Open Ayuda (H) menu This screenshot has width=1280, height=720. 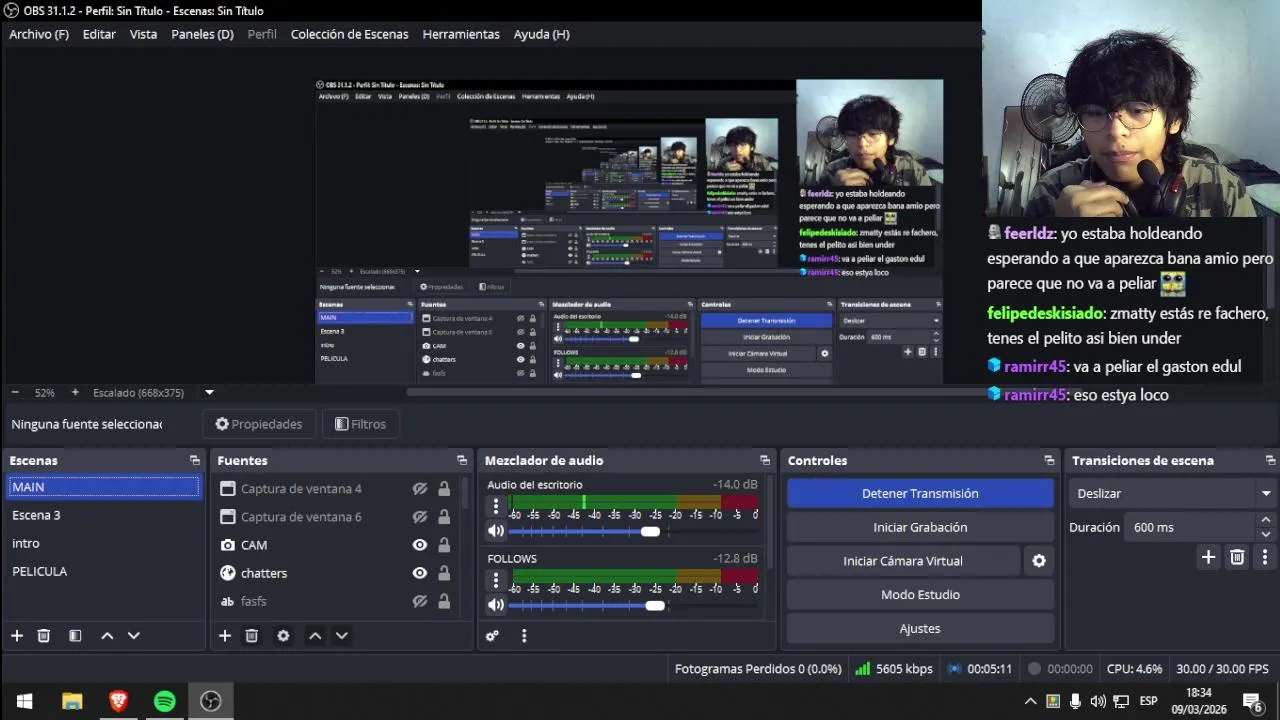541,34
